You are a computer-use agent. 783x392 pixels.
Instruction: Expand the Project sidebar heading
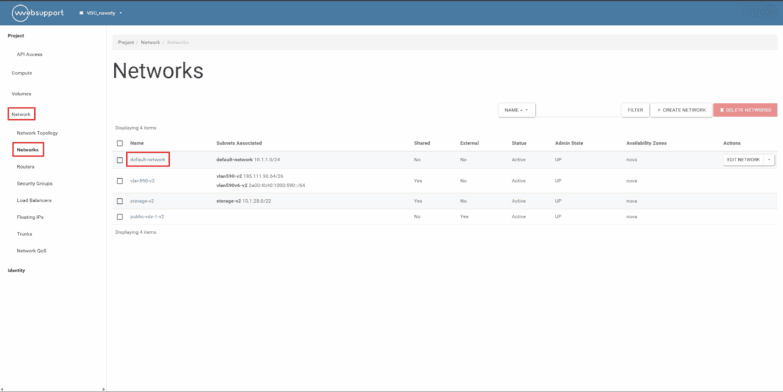pyautogui.click(x=16, y=36)
